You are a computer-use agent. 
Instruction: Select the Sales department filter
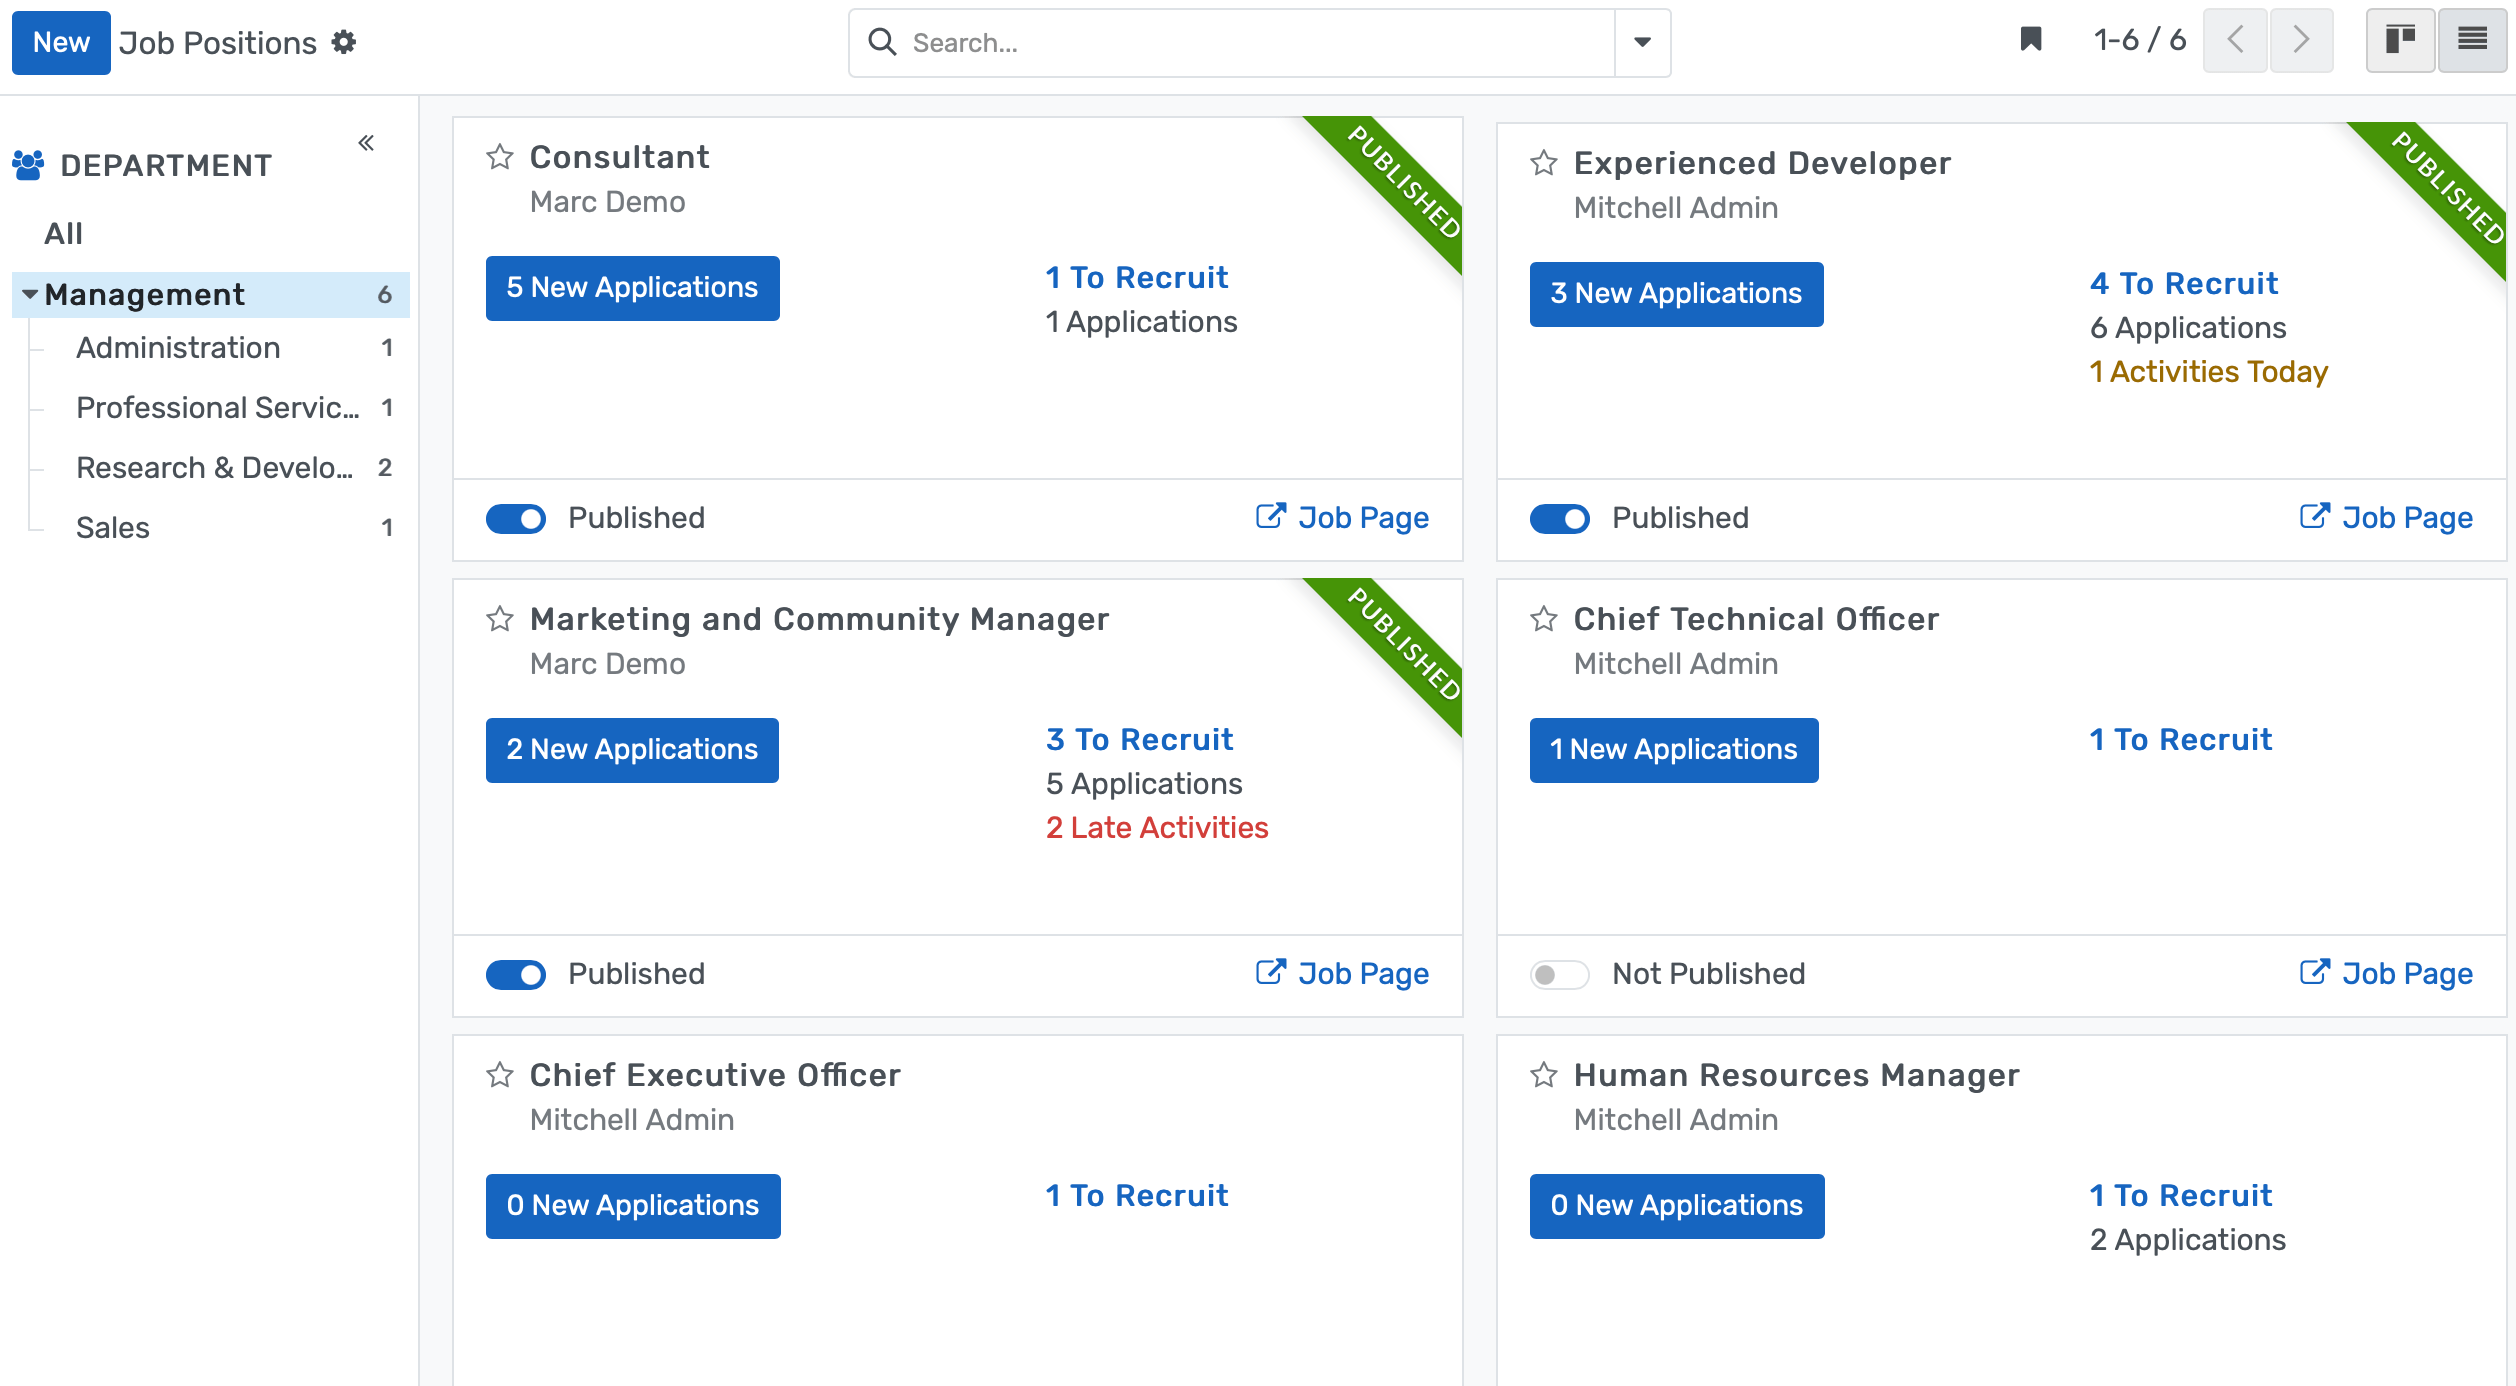[113, 527]
